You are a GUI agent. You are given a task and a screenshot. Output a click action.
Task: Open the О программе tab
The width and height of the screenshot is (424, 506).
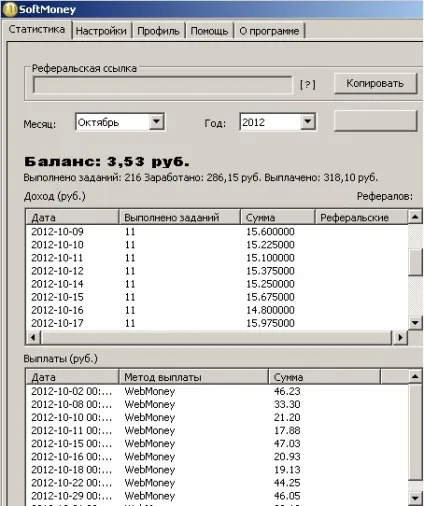point(269,31)
